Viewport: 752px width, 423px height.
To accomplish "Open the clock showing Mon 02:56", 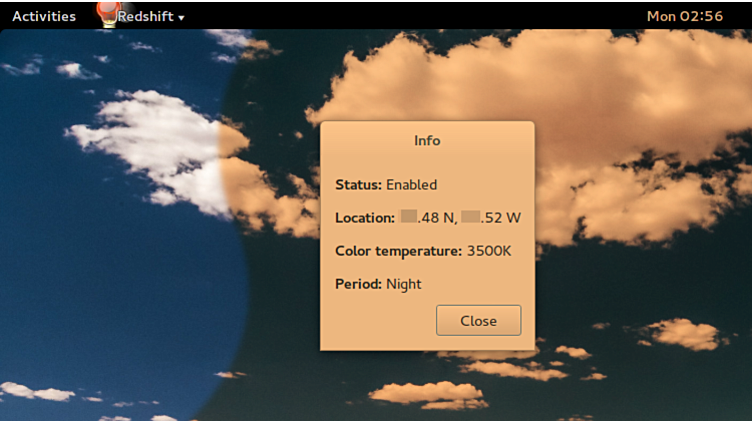I will (684, 16).
